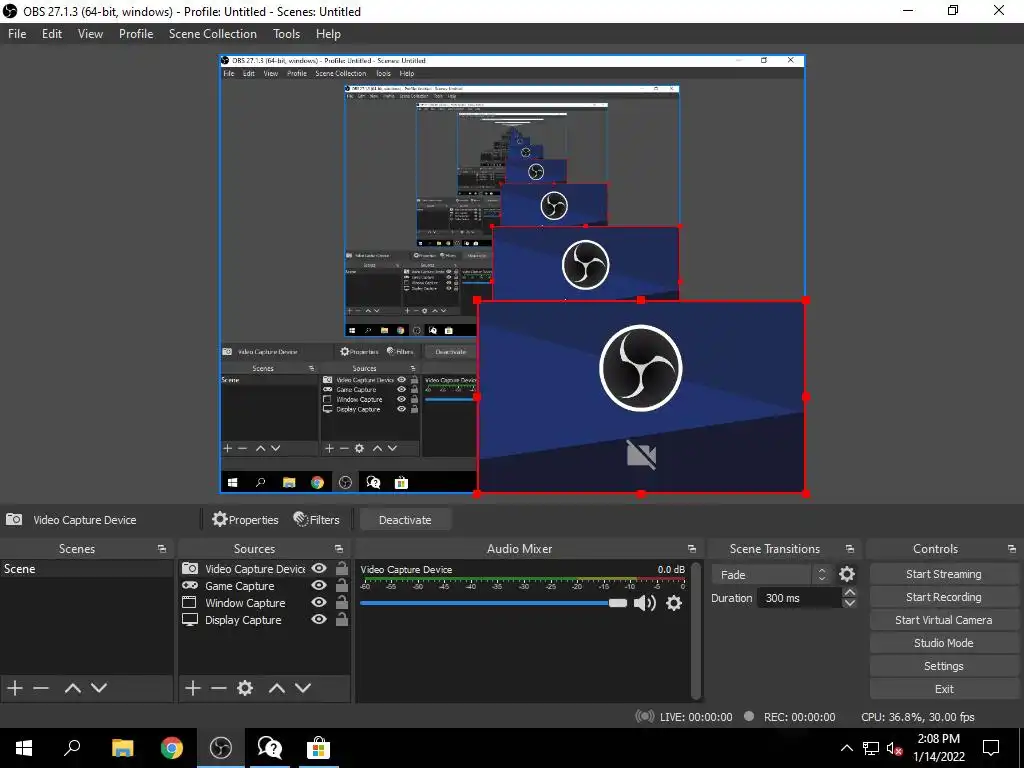Move source up in list
Image resolution: width=1024 pixels, height=768 pixels.
coord(277,688)
